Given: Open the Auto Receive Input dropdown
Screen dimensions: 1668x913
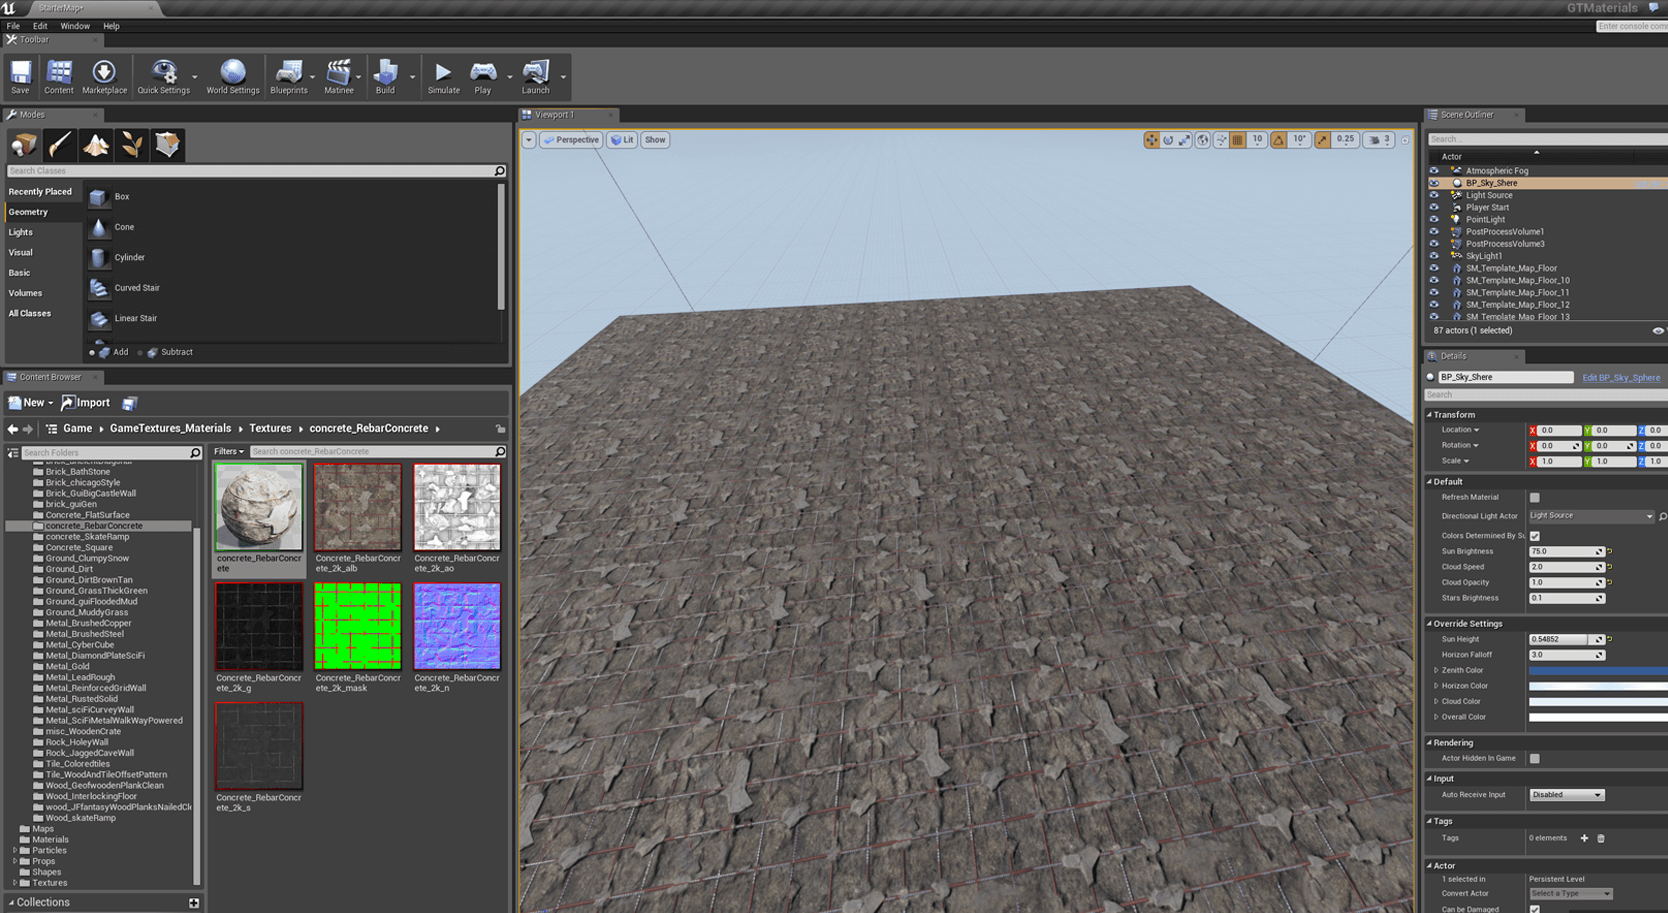Looking at the screenshot, I should 1566,795.
